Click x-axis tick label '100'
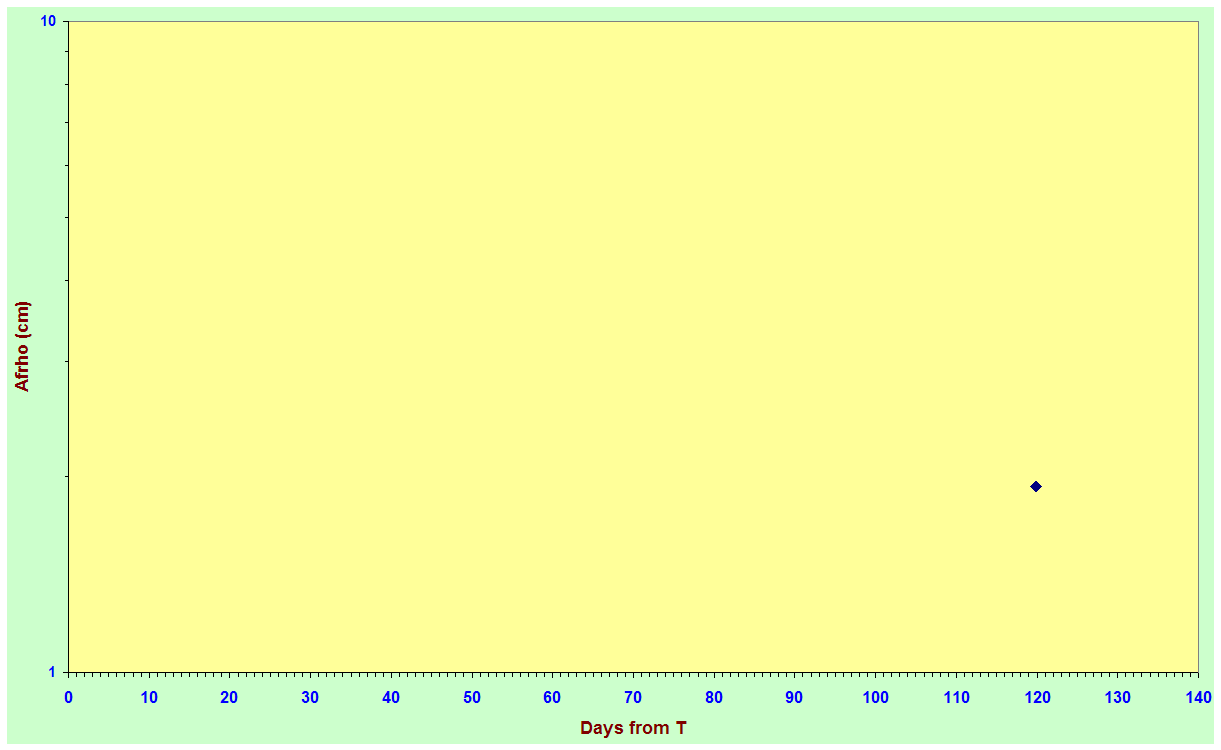This screenshot has height=750, width=1221. [x=875, y=697]
